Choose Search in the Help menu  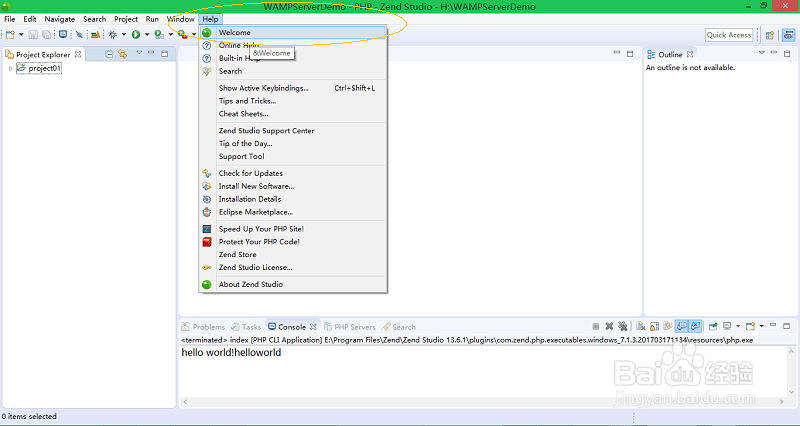(293, 71)
